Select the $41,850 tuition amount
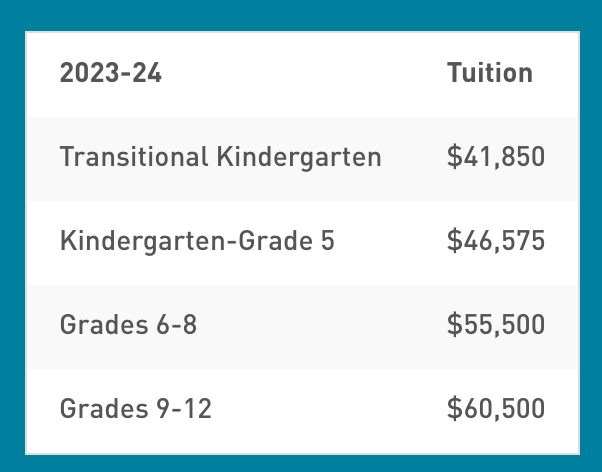This screenshot has height=472, width=602. 495,157
